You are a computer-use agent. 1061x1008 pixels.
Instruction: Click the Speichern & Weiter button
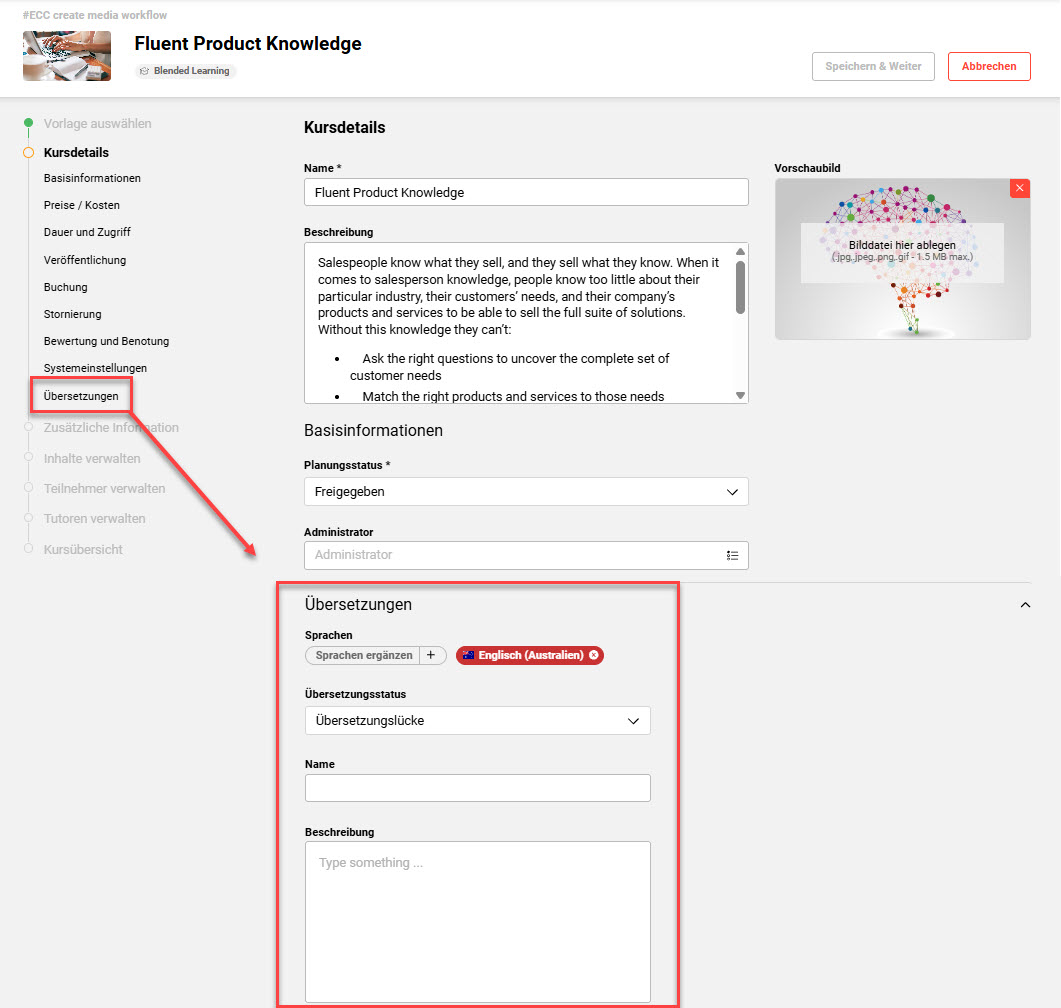coord(873,66)
